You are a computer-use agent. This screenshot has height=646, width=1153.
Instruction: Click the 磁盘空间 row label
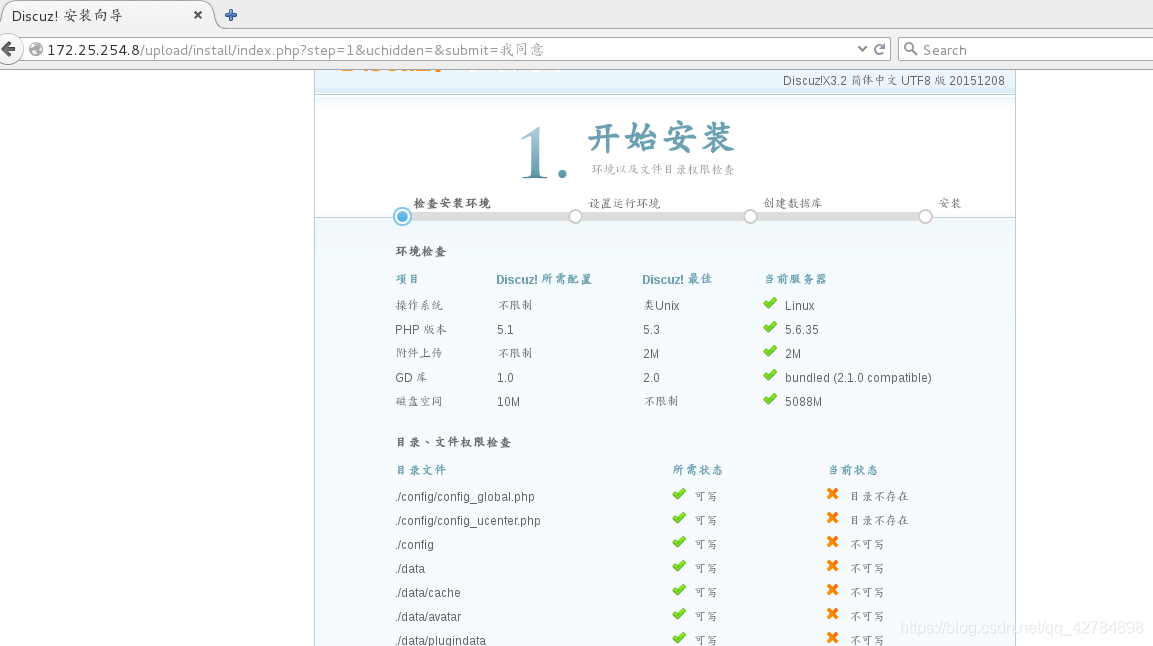tap(419, 402)
